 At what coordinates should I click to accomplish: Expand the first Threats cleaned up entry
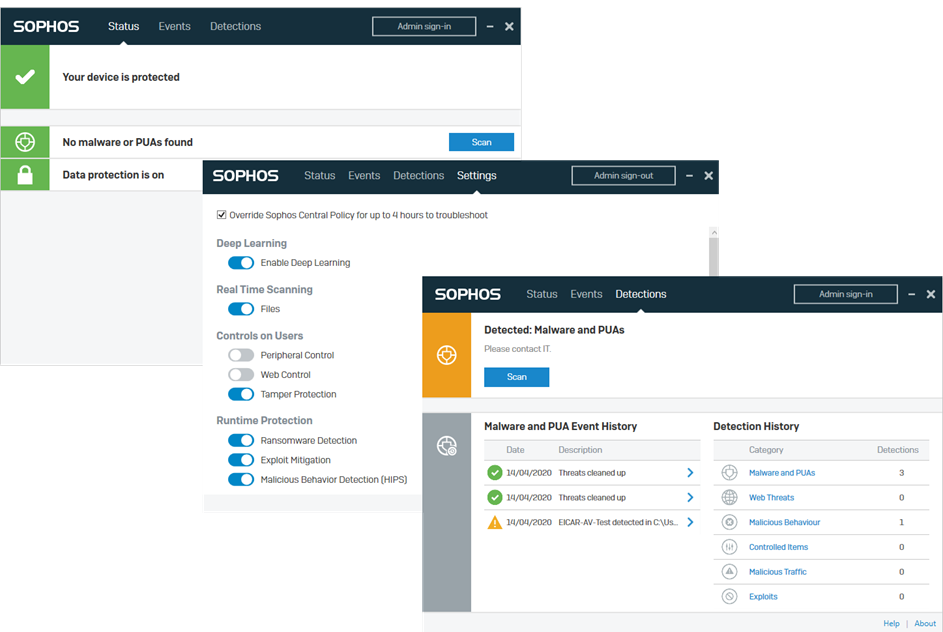(690, 473)
